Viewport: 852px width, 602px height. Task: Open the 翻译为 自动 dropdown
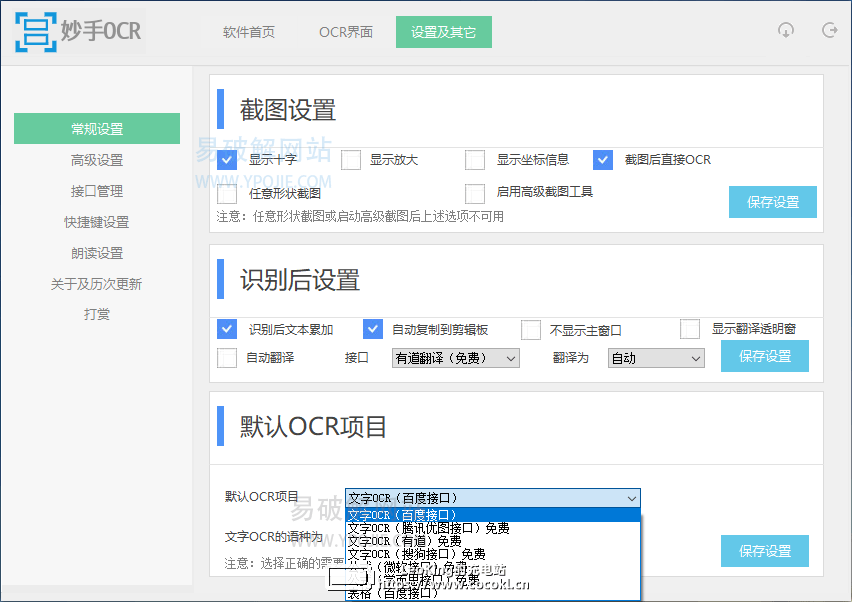point(656,358)
